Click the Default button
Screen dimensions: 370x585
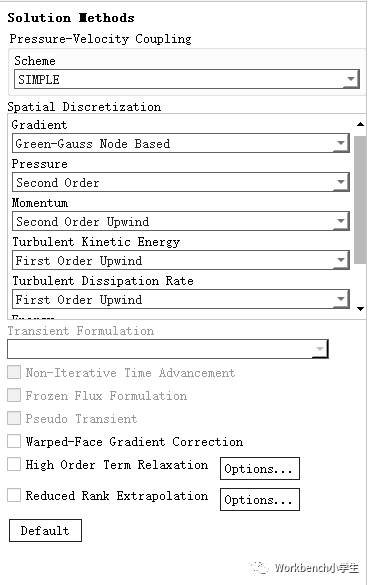pyautogui.click(x=46, y=531)
